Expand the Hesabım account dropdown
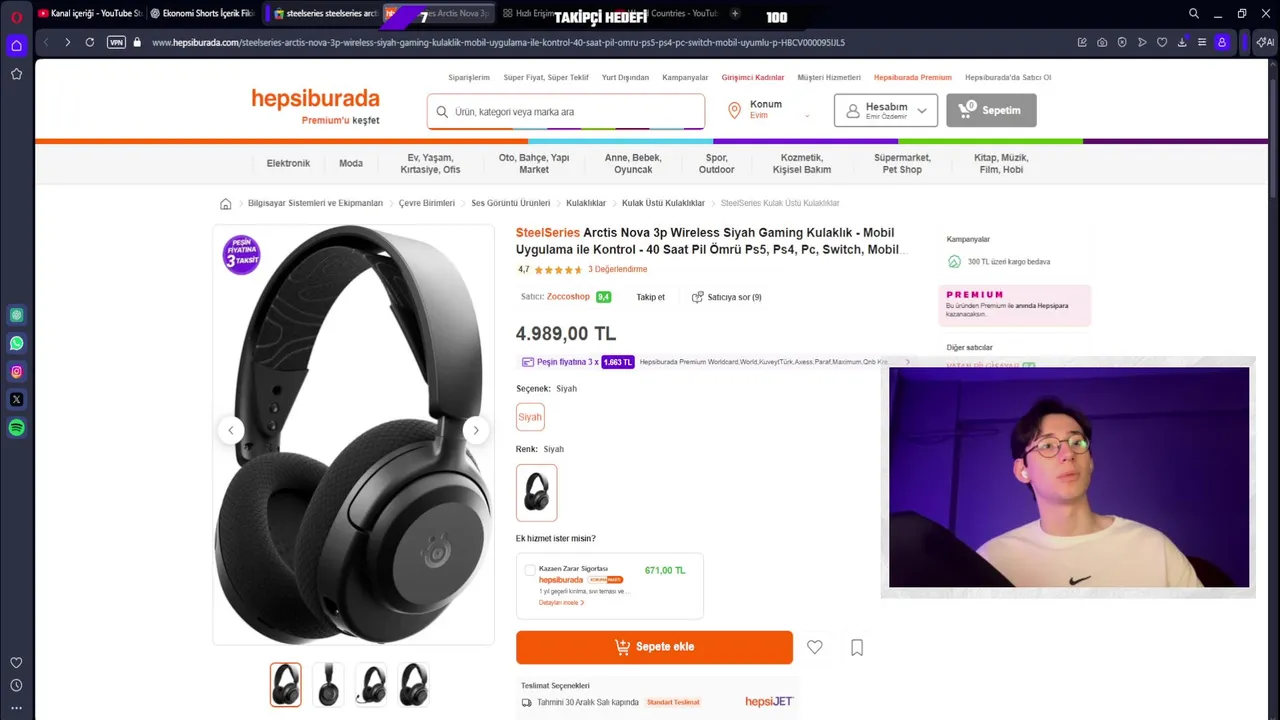 tap(886, 110)
